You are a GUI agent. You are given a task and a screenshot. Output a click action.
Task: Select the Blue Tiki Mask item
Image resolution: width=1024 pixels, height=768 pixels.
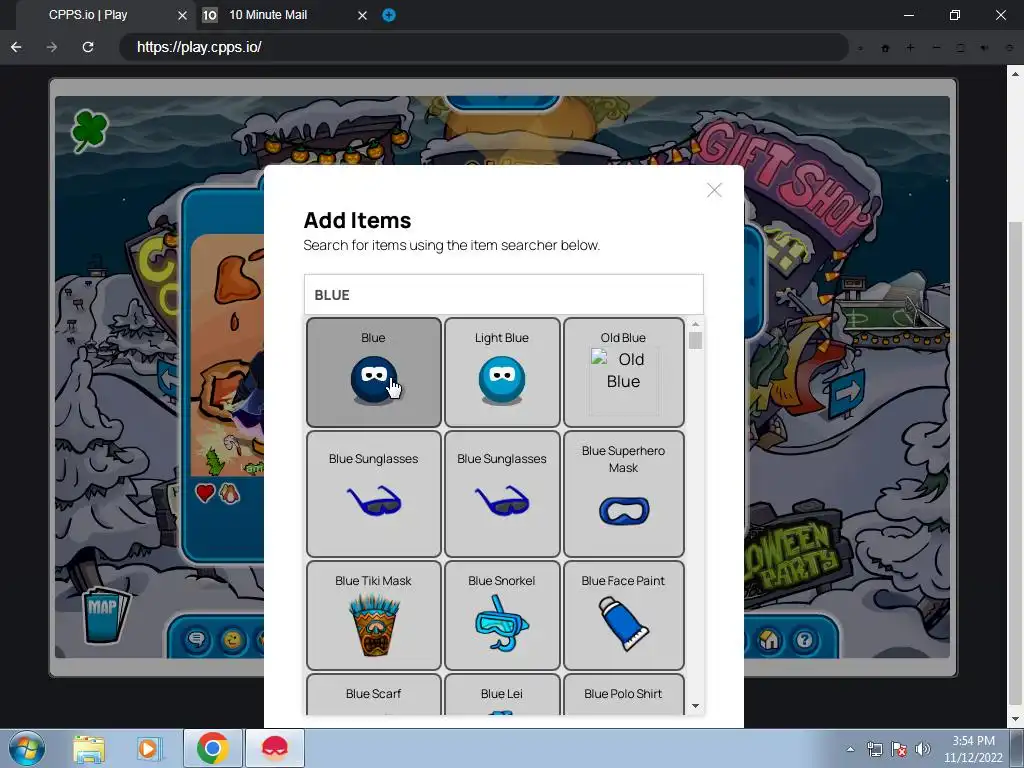(374, 615)
